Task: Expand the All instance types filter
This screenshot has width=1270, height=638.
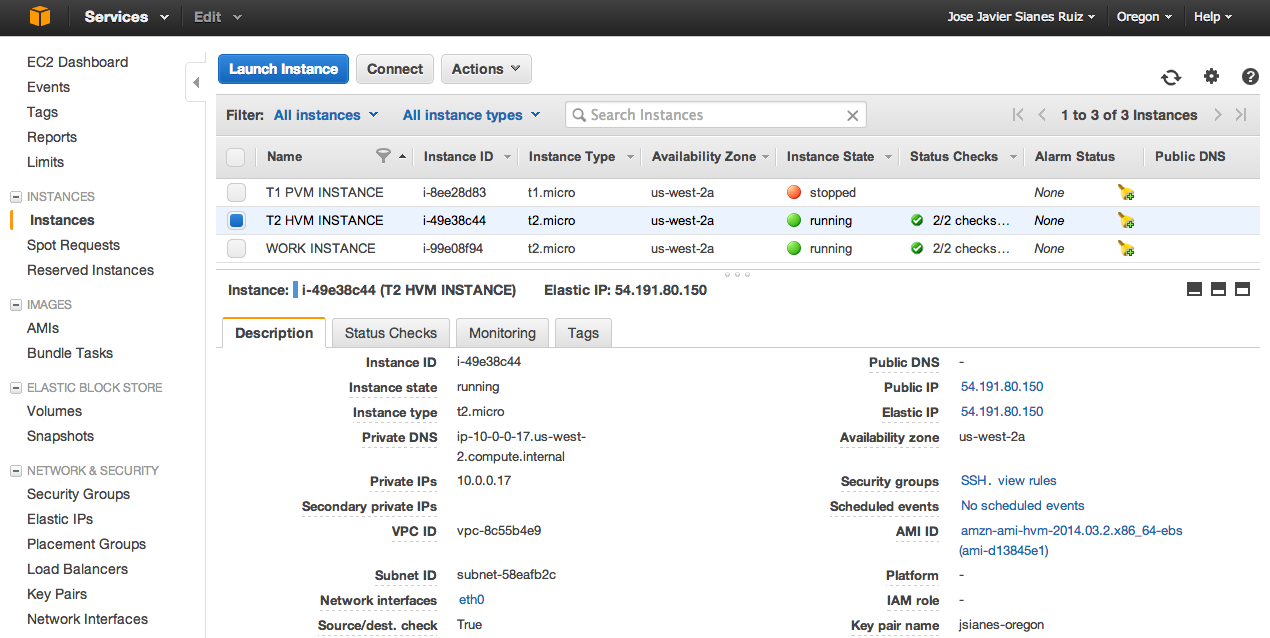Action: click(x=471, y=115)
